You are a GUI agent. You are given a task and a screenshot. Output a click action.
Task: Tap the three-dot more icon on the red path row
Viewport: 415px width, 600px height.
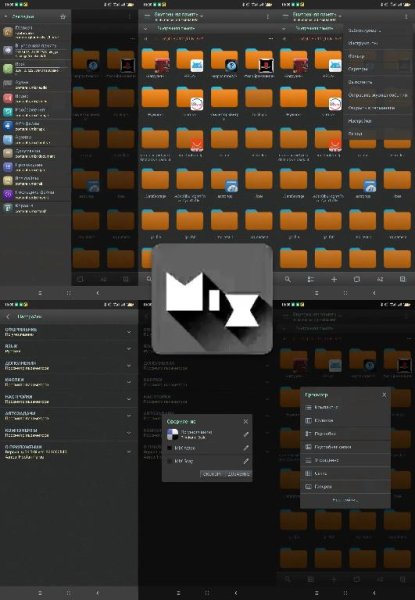(x=271, y=39)
